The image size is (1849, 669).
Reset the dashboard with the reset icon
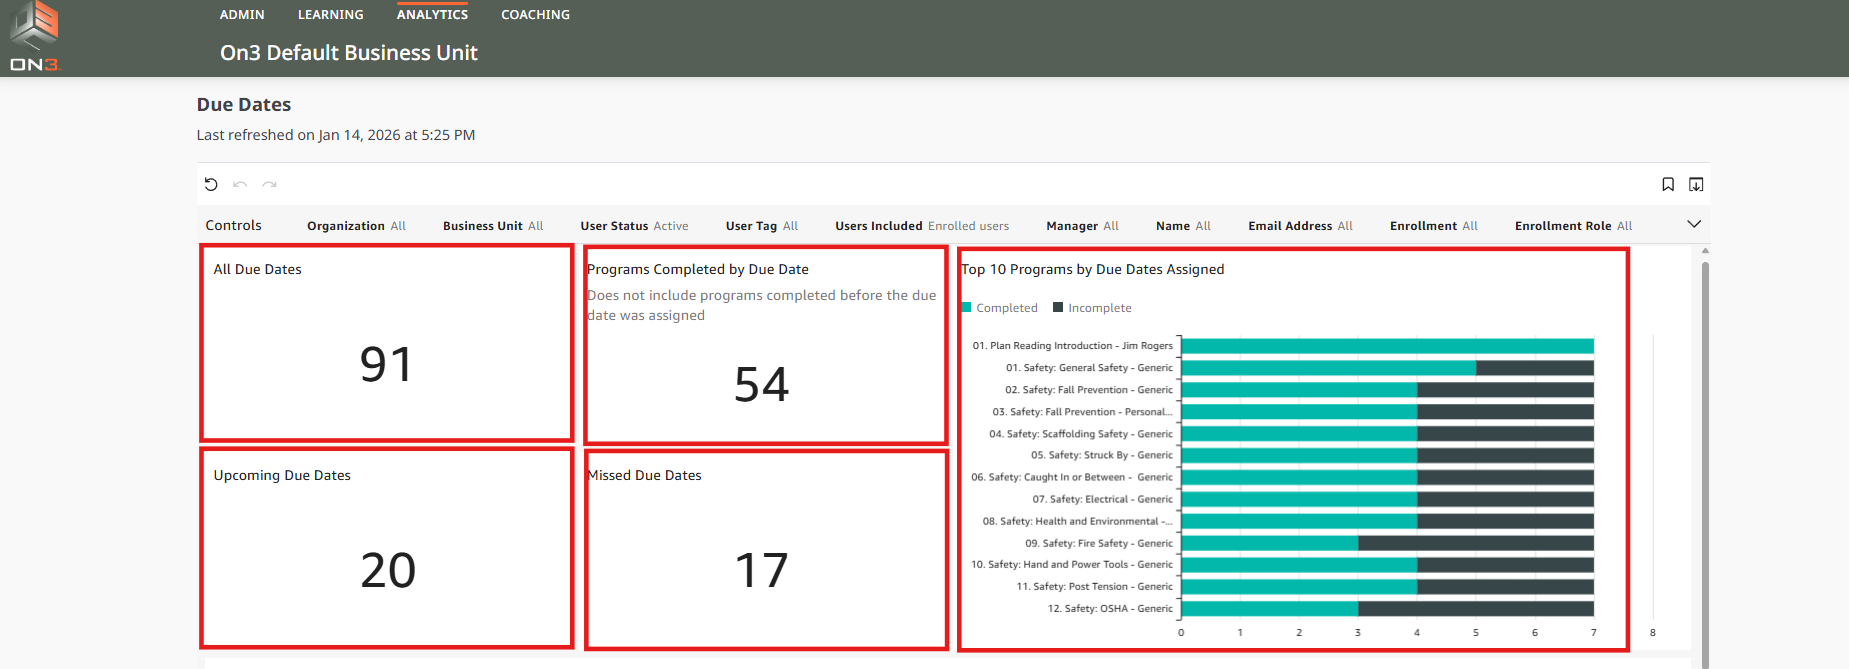coord(211,184)
